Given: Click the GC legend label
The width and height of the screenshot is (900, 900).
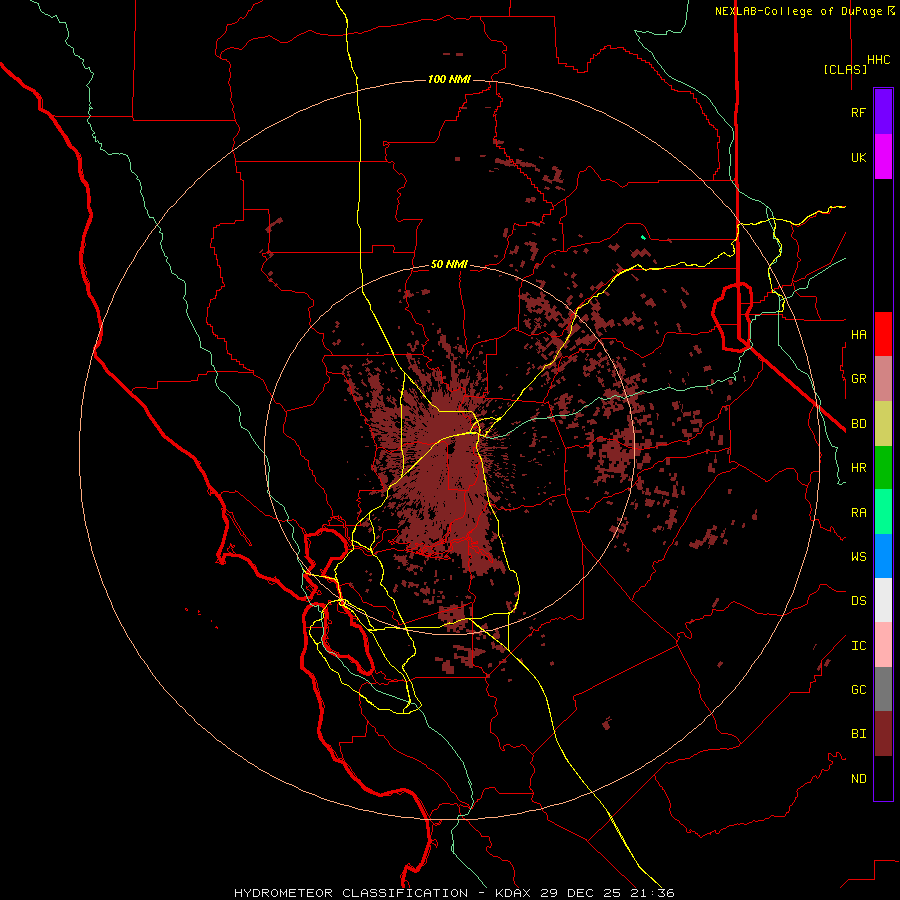Looking at the screenshot, I should coord(858,690).
